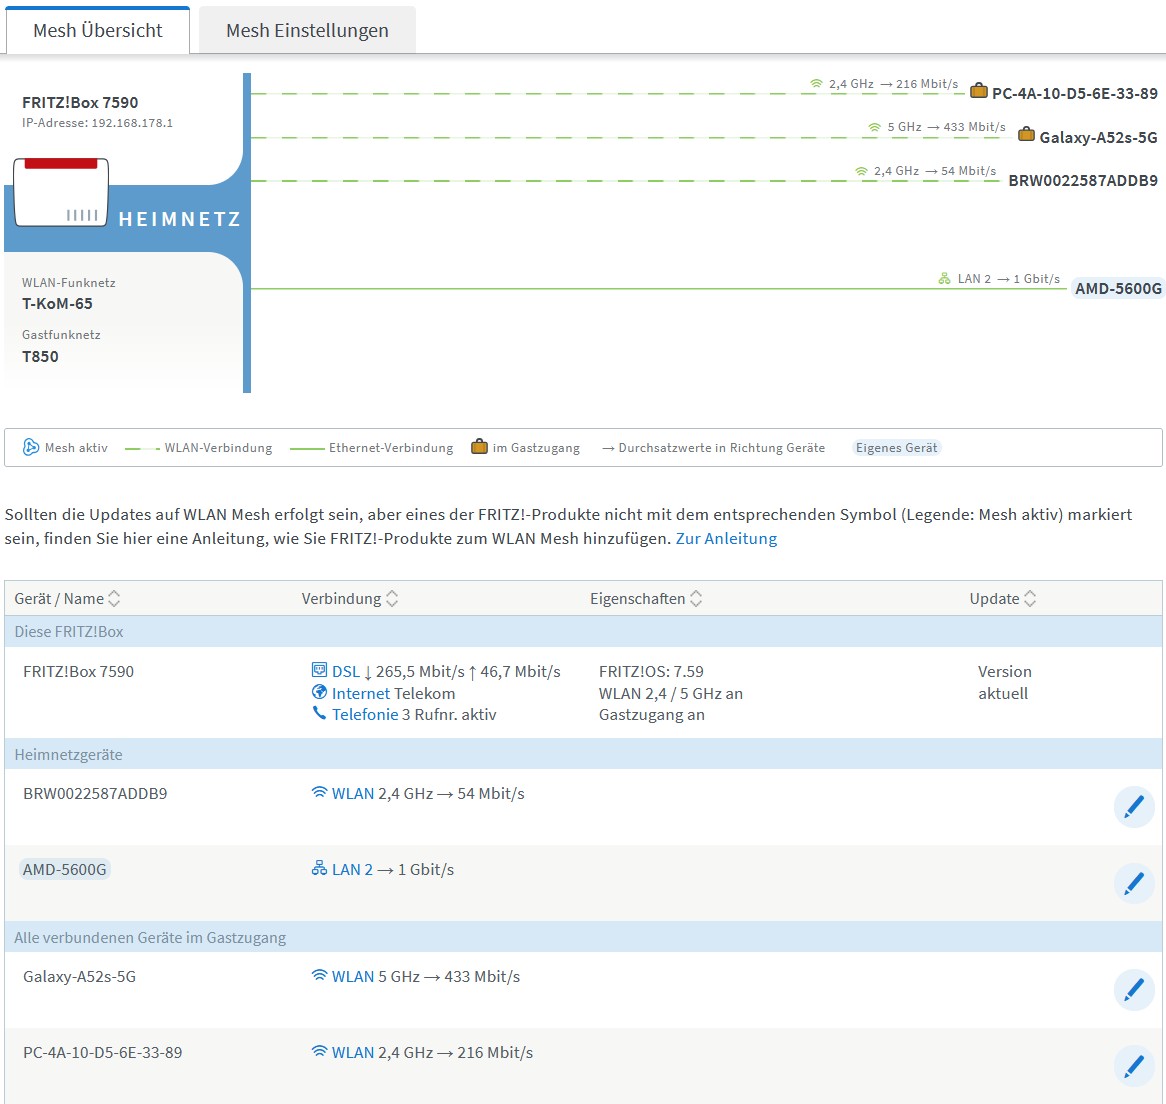
Task: Click the IP-Adresse 192.168.178.1 text
Action: coord(97,123)
